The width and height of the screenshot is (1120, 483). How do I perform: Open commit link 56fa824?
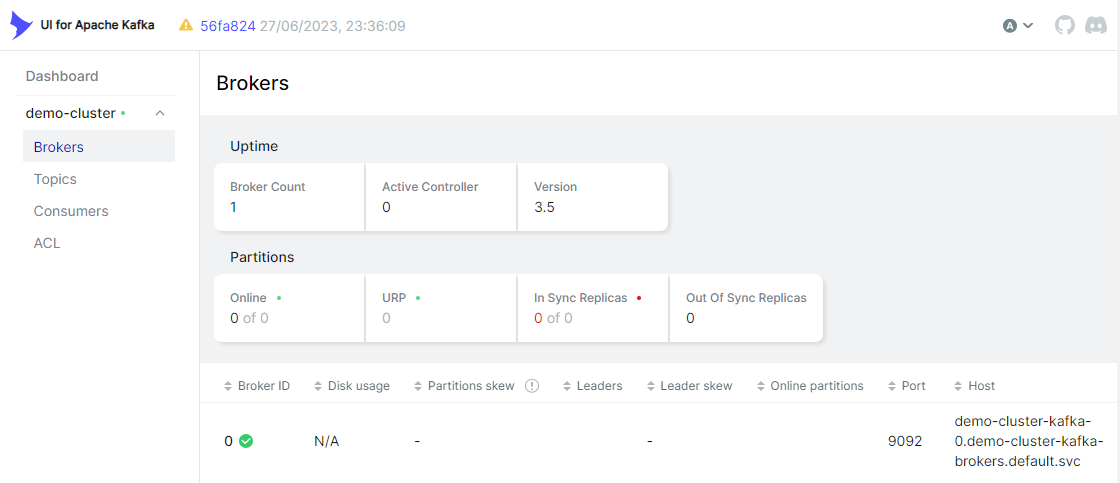click(227, 25)
